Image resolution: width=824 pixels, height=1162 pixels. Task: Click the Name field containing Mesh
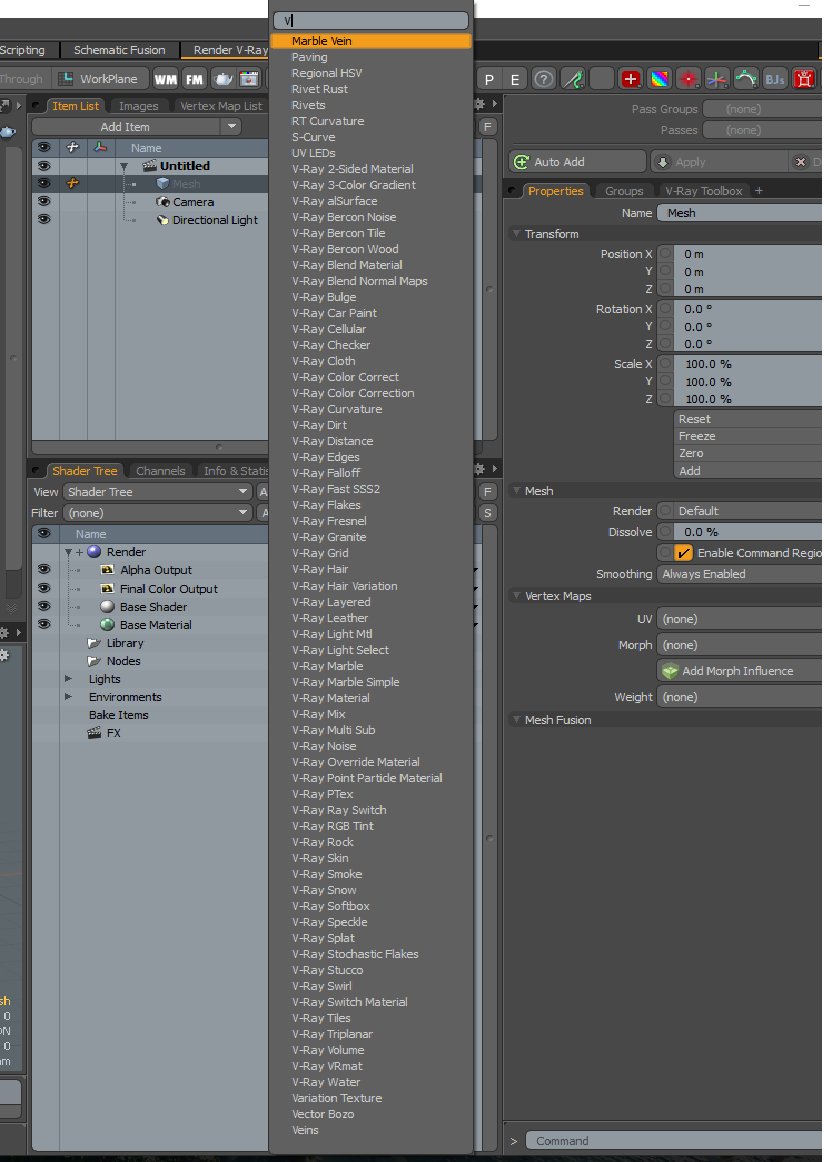(x=740, y=213)
